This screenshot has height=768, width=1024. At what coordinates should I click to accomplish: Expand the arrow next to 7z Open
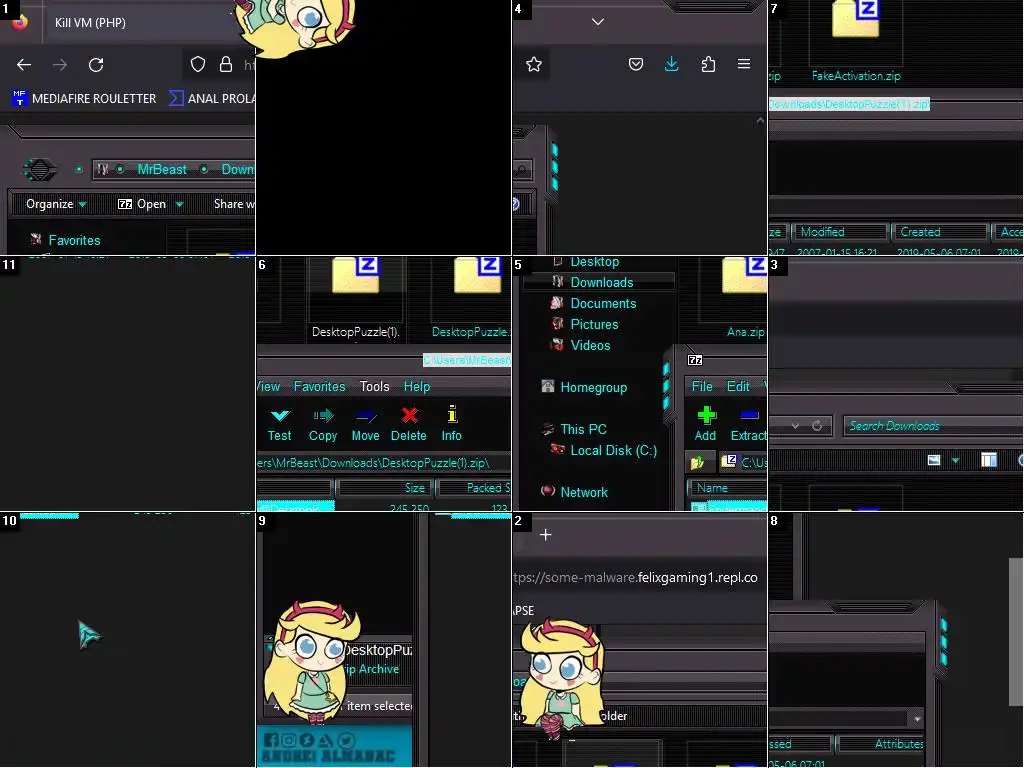click(179, 204)
